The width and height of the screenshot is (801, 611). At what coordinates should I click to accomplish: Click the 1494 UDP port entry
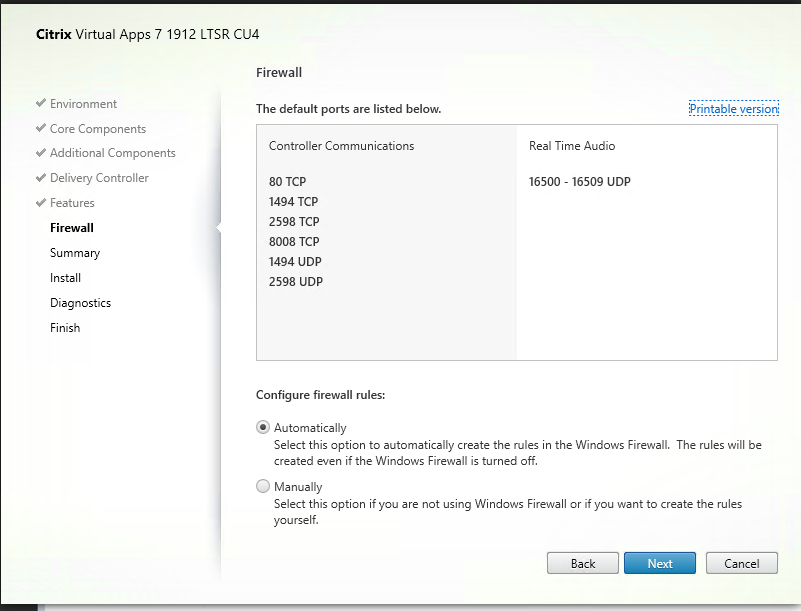point(295,262)
